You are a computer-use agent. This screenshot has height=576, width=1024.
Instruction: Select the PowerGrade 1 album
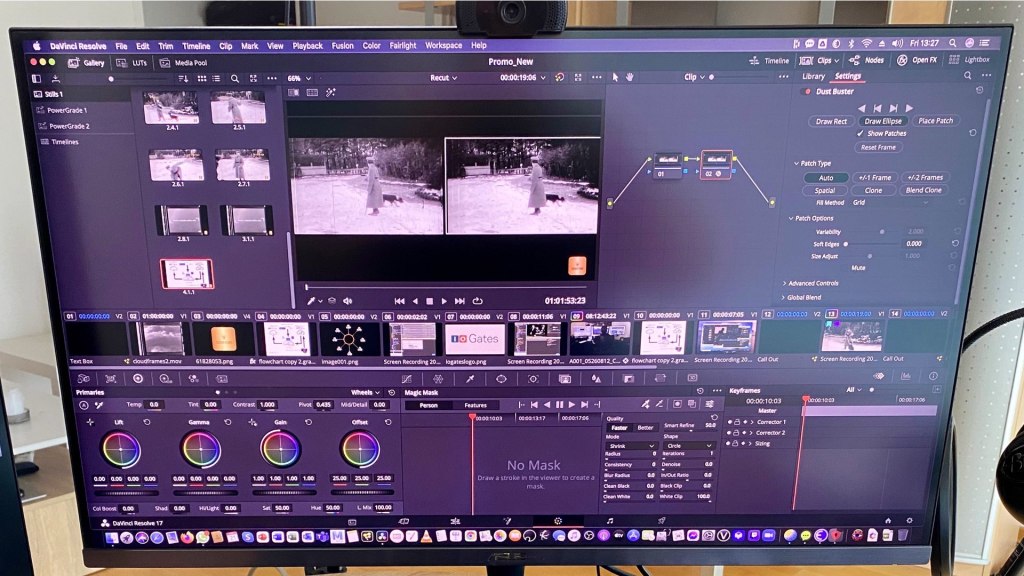click(67, 110)
